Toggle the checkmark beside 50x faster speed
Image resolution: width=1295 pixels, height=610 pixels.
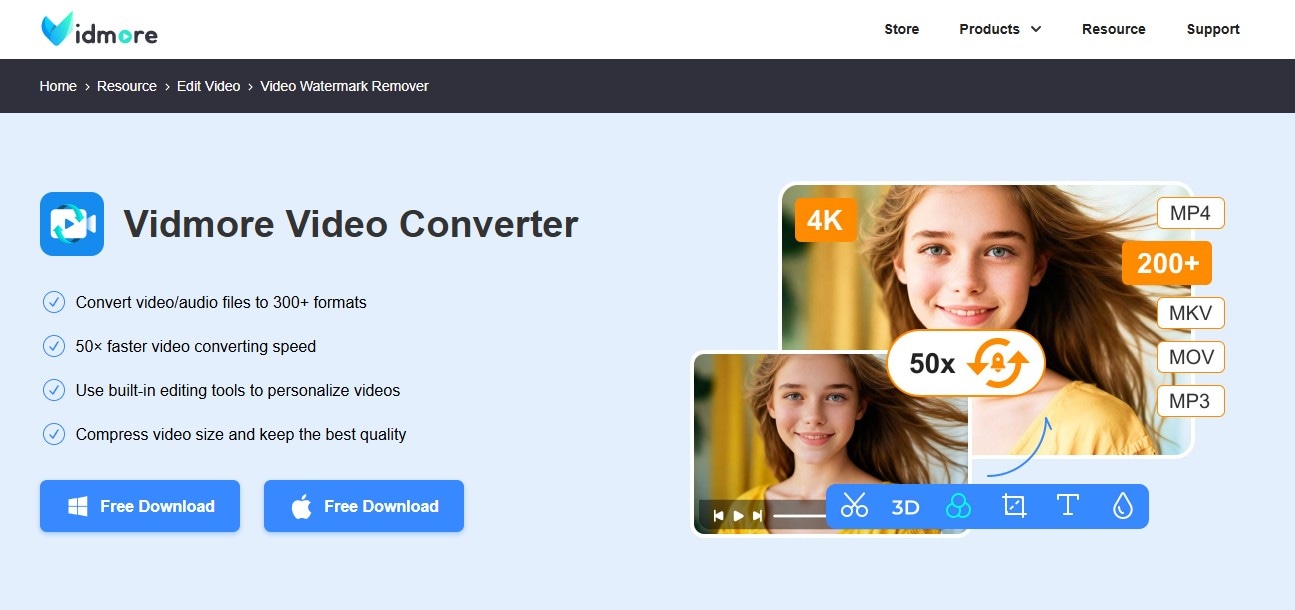(x=54, y=346)
